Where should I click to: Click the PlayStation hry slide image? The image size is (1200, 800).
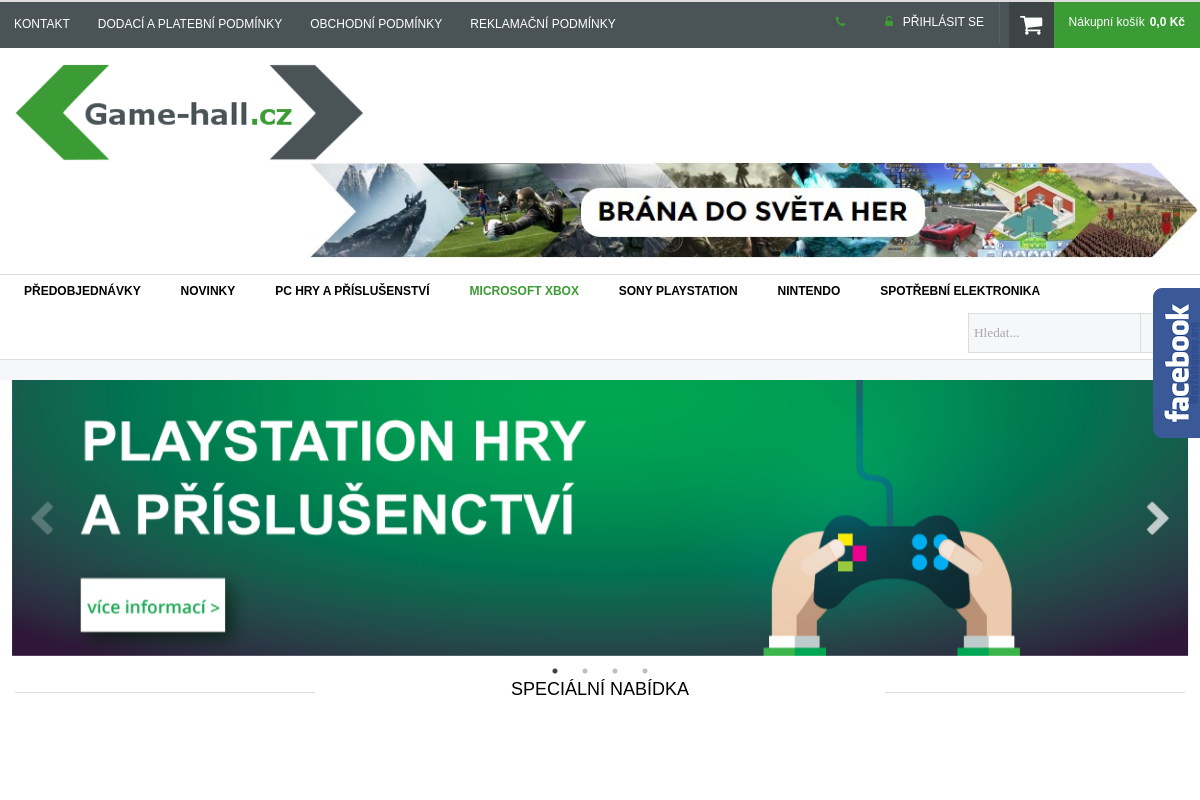pos(600,518)
